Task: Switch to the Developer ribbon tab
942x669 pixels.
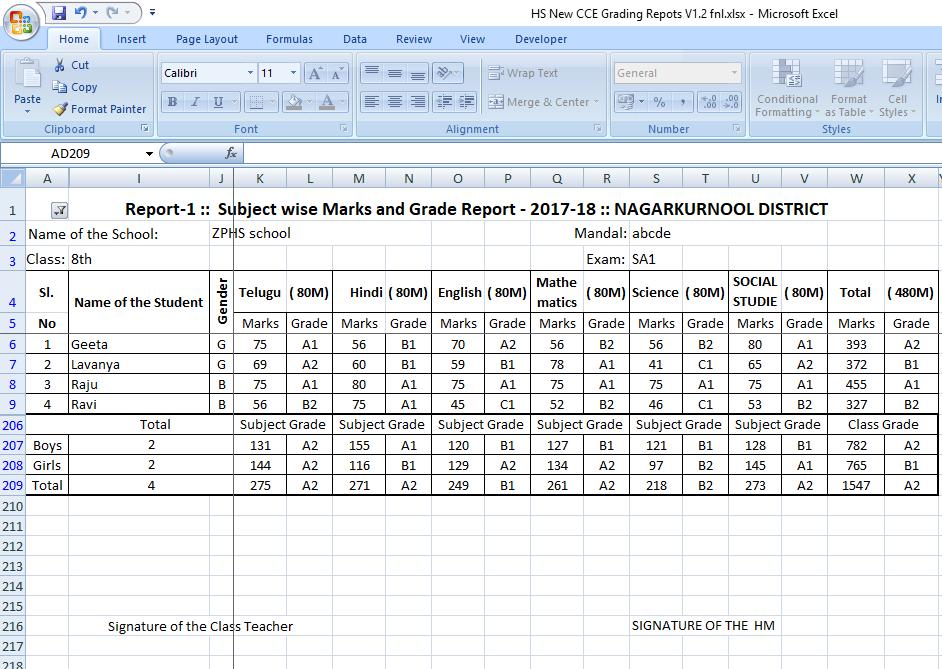Action: coord(540,38)
